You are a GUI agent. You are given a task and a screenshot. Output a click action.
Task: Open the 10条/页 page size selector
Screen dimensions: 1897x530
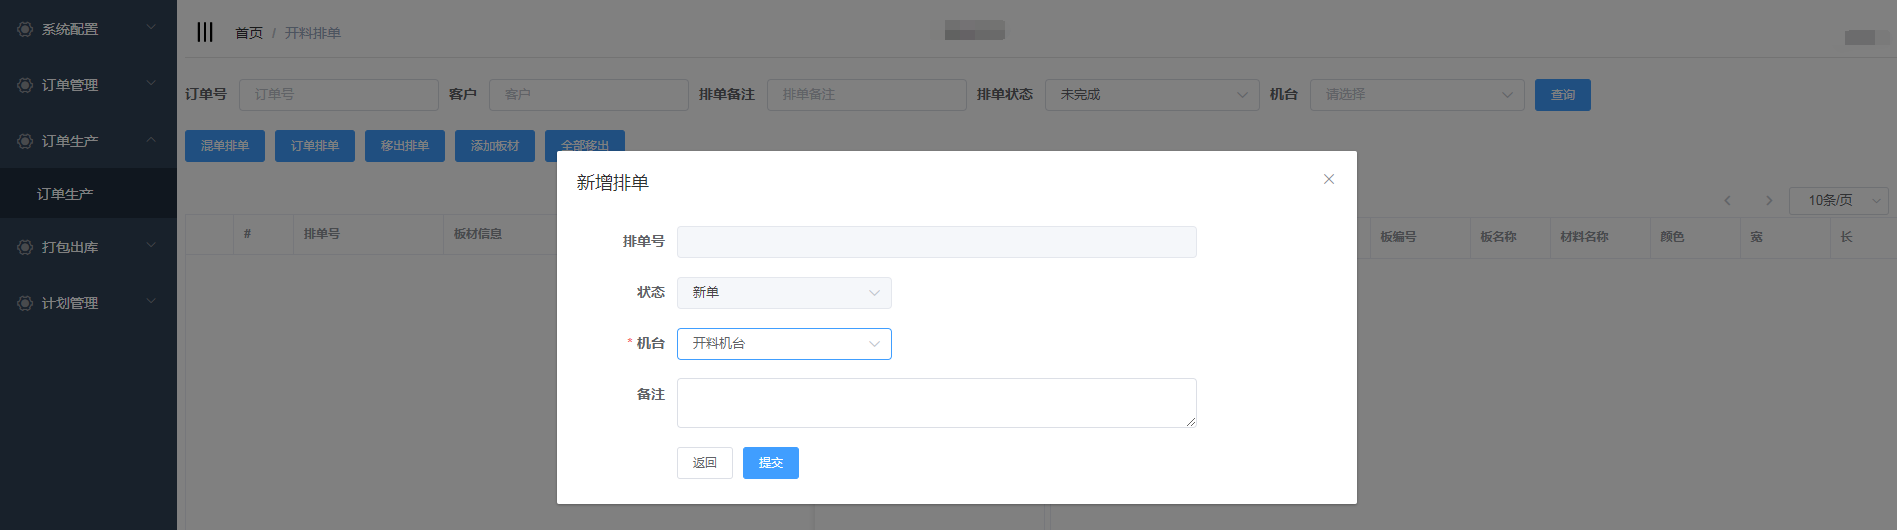[1838, 200]
